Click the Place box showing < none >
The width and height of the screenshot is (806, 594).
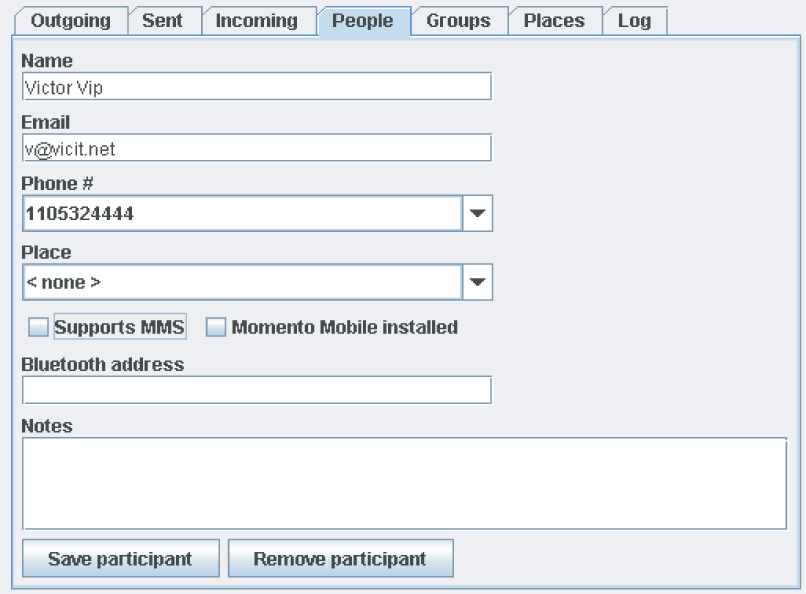click(x=241, y=282)
